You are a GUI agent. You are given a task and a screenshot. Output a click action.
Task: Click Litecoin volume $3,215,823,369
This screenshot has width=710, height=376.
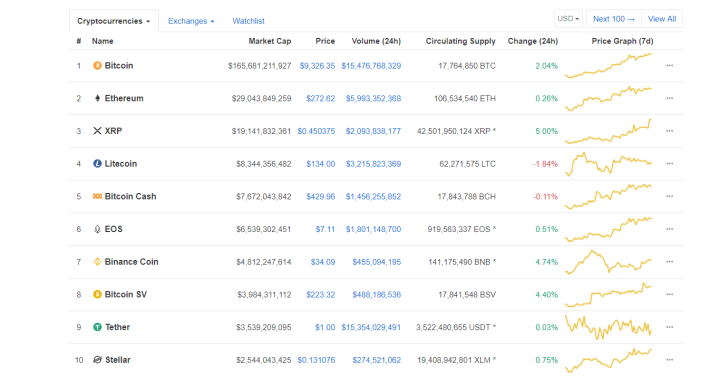click(x=374, y=164)
